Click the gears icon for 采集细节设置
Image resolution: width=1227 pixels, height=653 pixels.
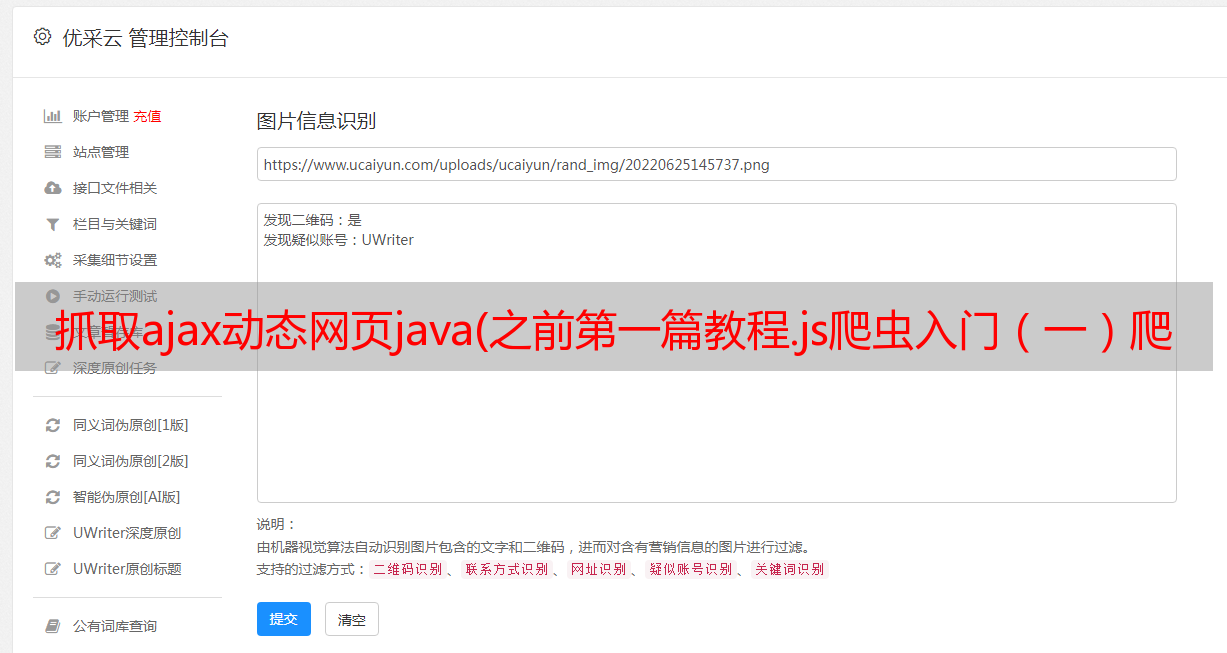[53, 260]
